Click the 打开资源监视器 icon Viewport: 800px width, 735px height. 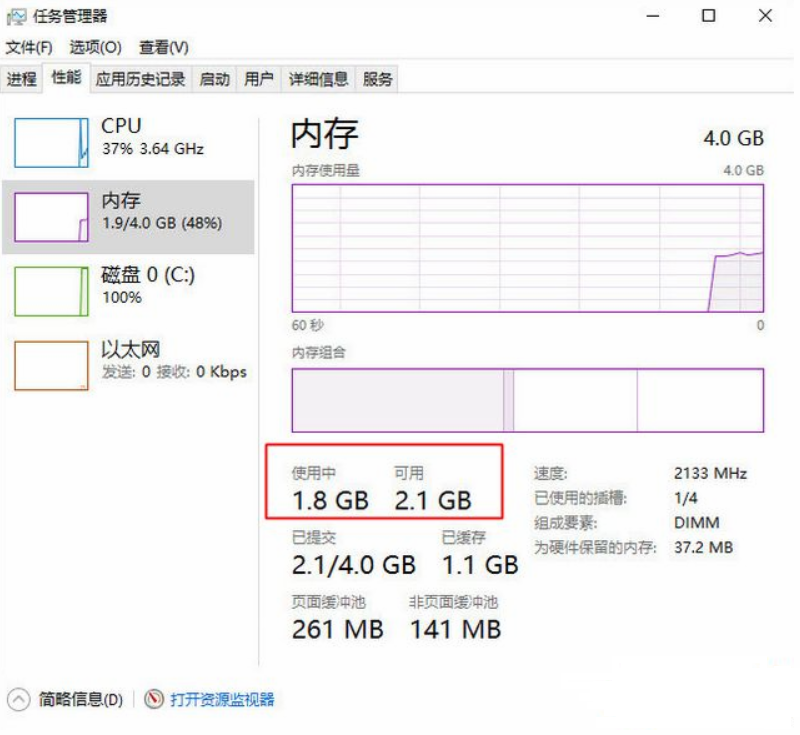point(156,700)
